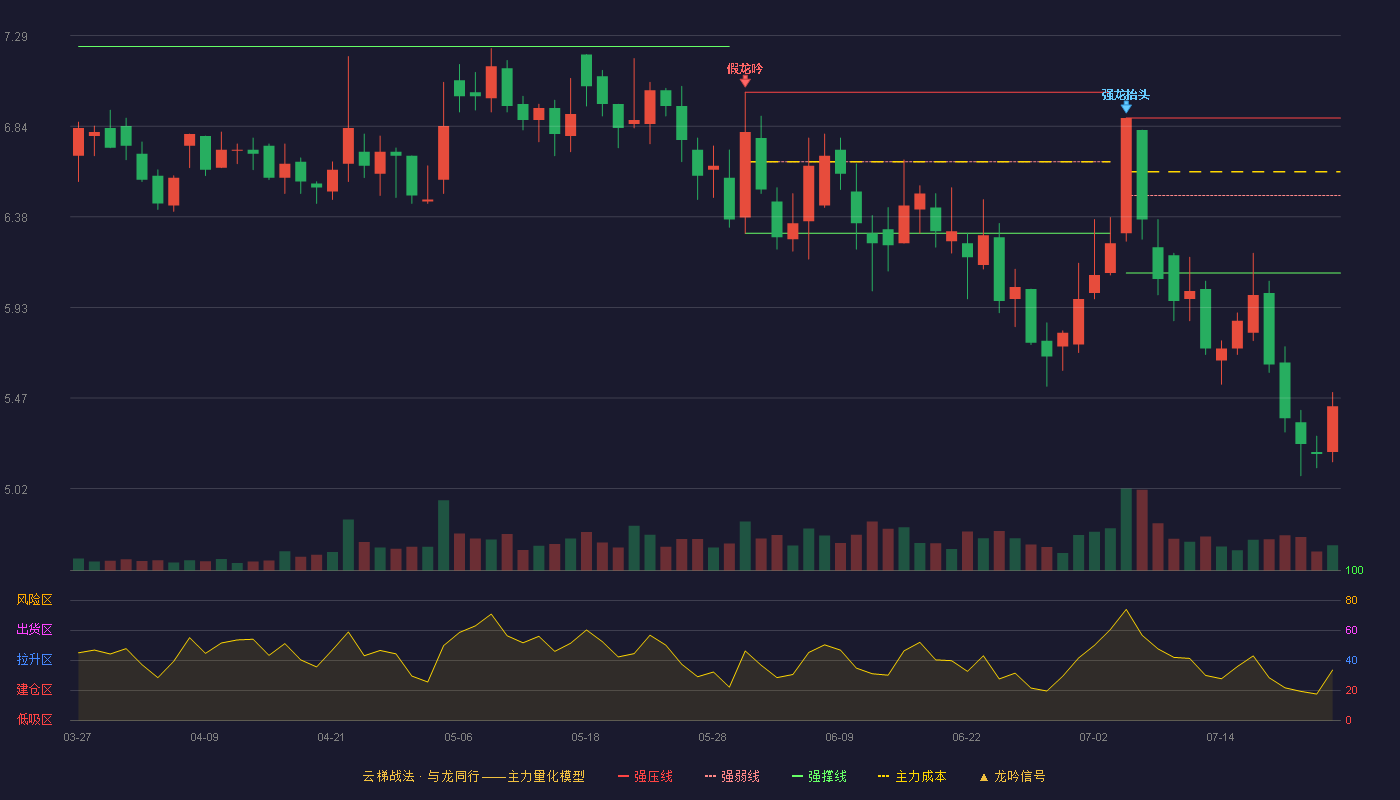Click the magenta 60 indicator axis value
The image size is (1400, 800).
pos(1351,631)
